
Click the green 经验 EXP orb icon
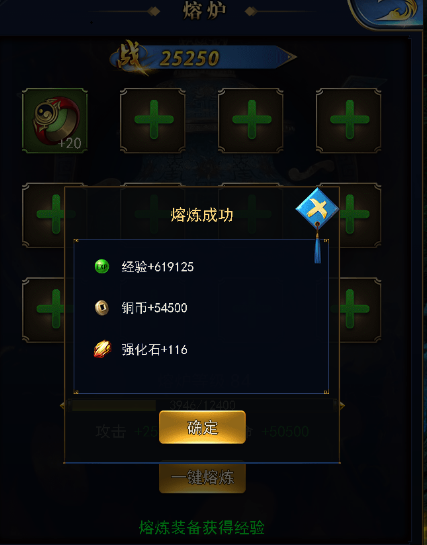coord(102,267)
